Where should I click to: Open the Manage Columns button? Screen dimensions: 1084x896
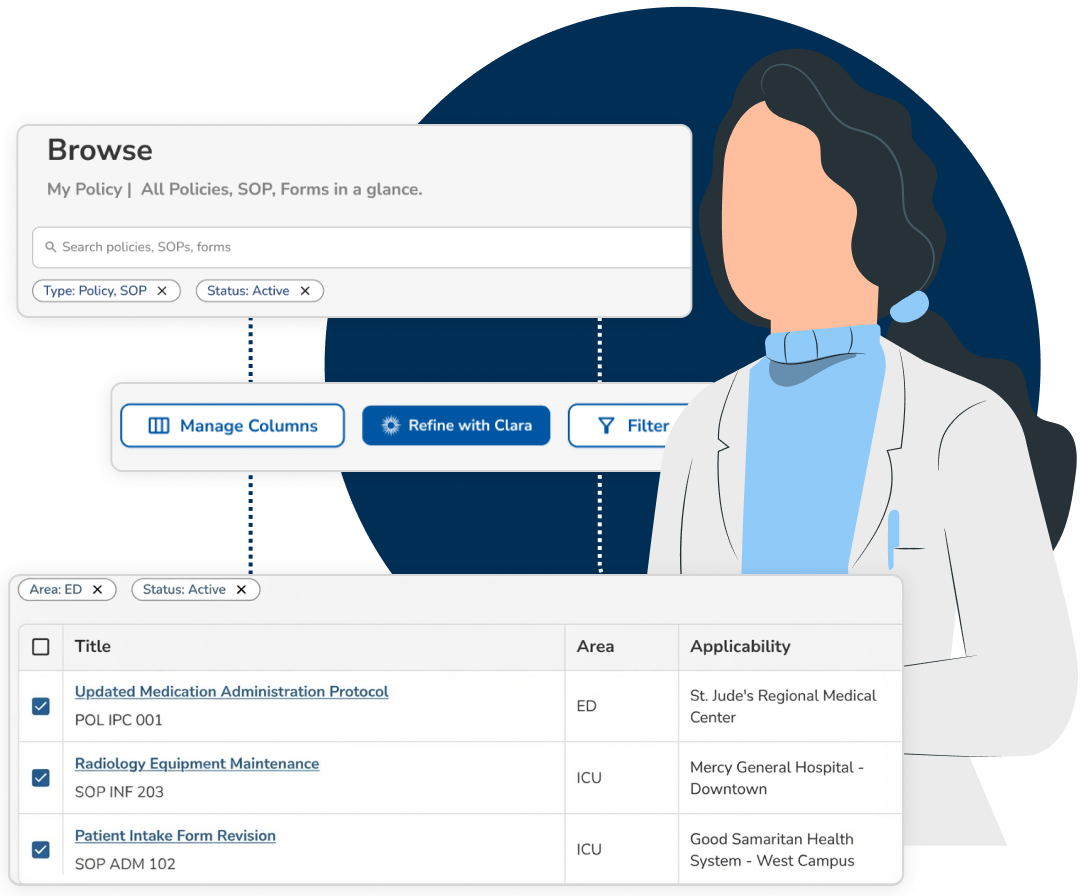pyautogui.click(x=232, y=425)
